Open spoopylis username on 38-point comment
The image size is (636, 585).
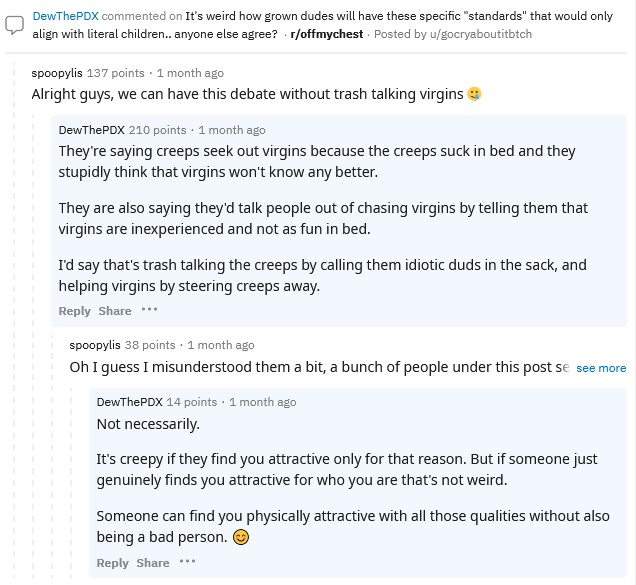coord(95,345)
